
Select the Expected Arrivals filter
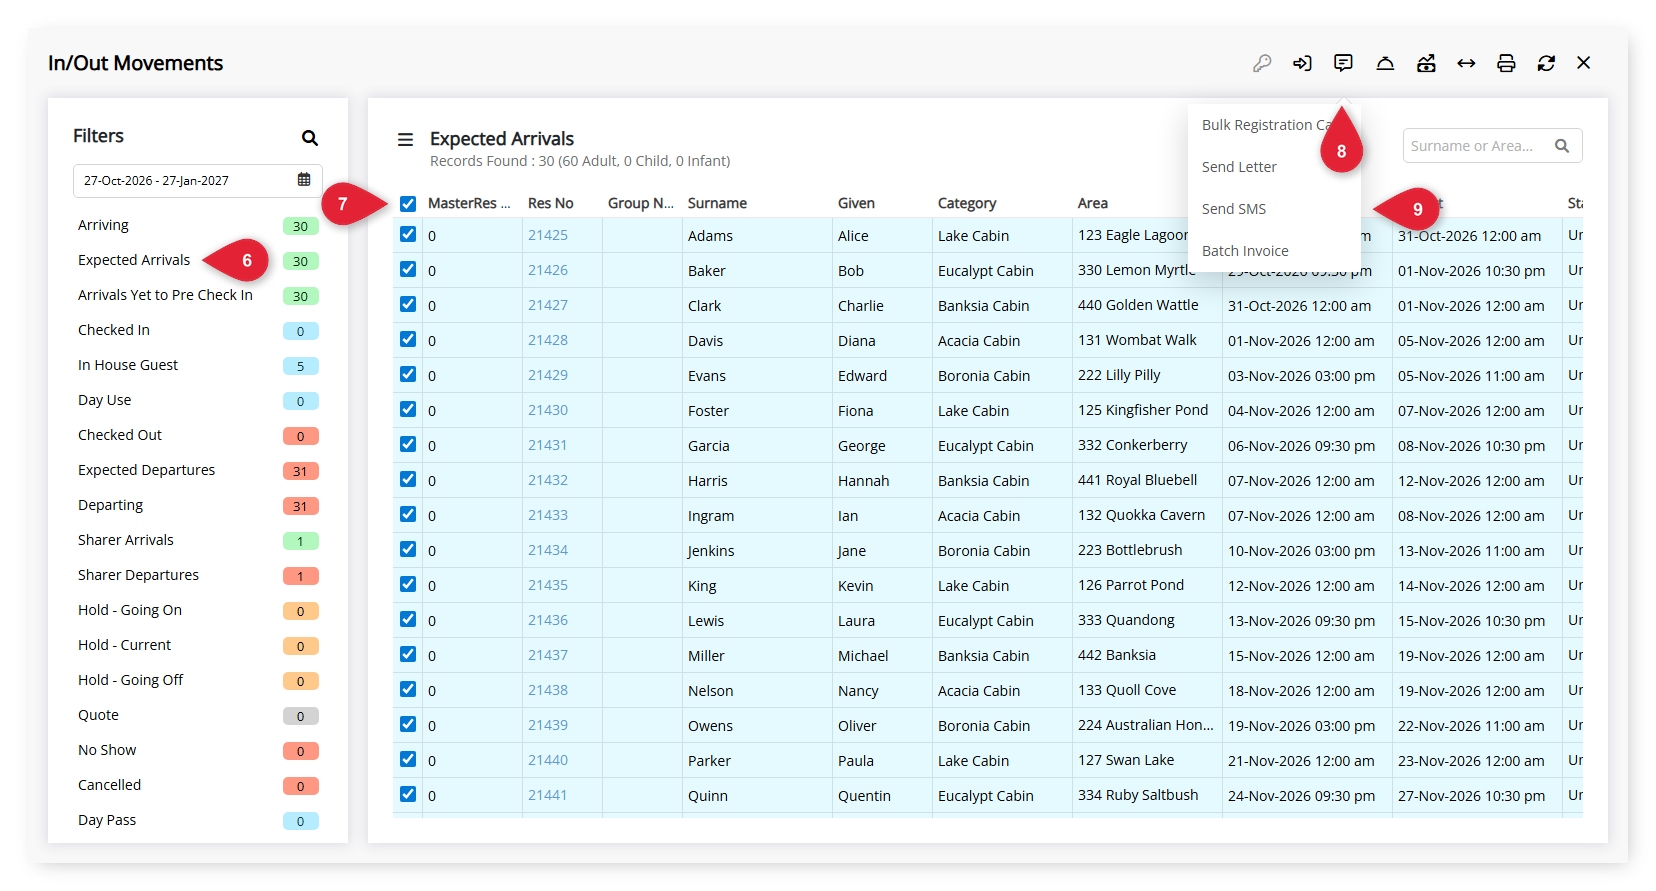pos(134,260)
